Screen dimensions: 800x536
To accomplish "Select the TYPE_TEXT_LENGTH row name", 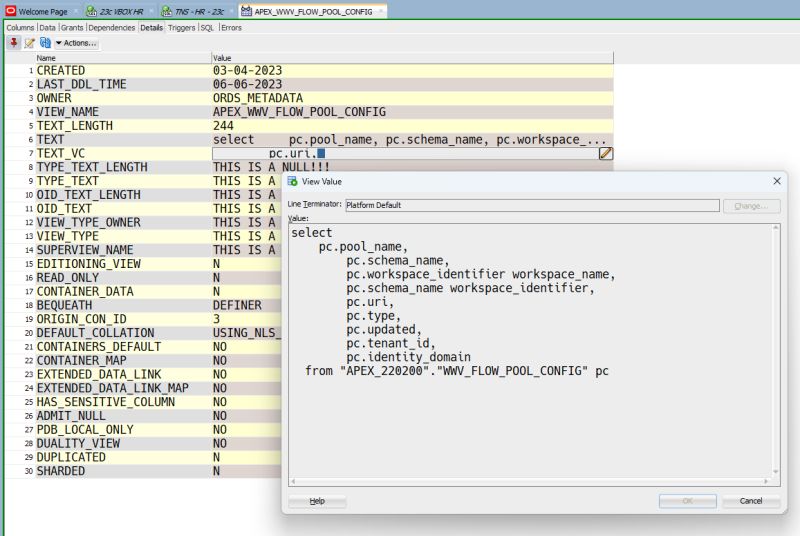I will pos(92,167).
